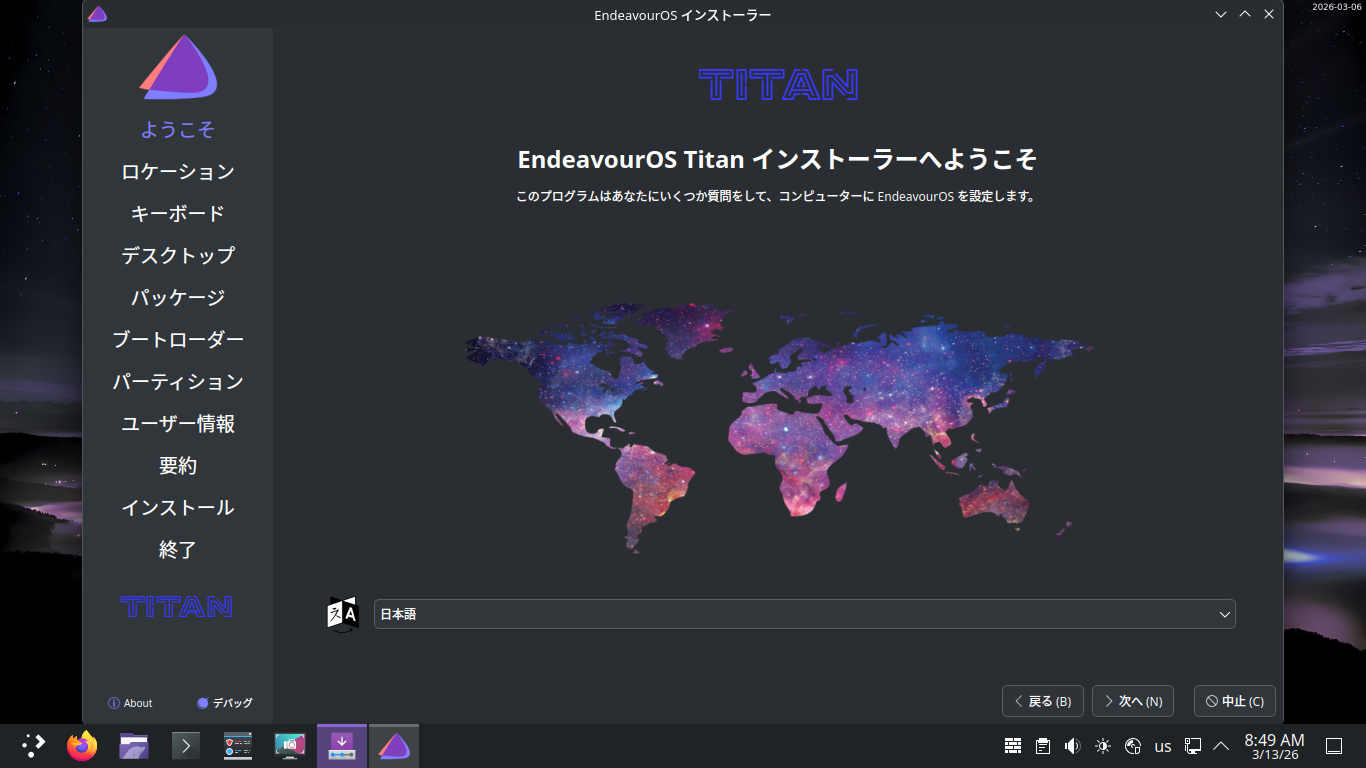Click the welcome heading EndeavourOS Titan インストーラーへようこそ
1366x768 pixels.
777,160
